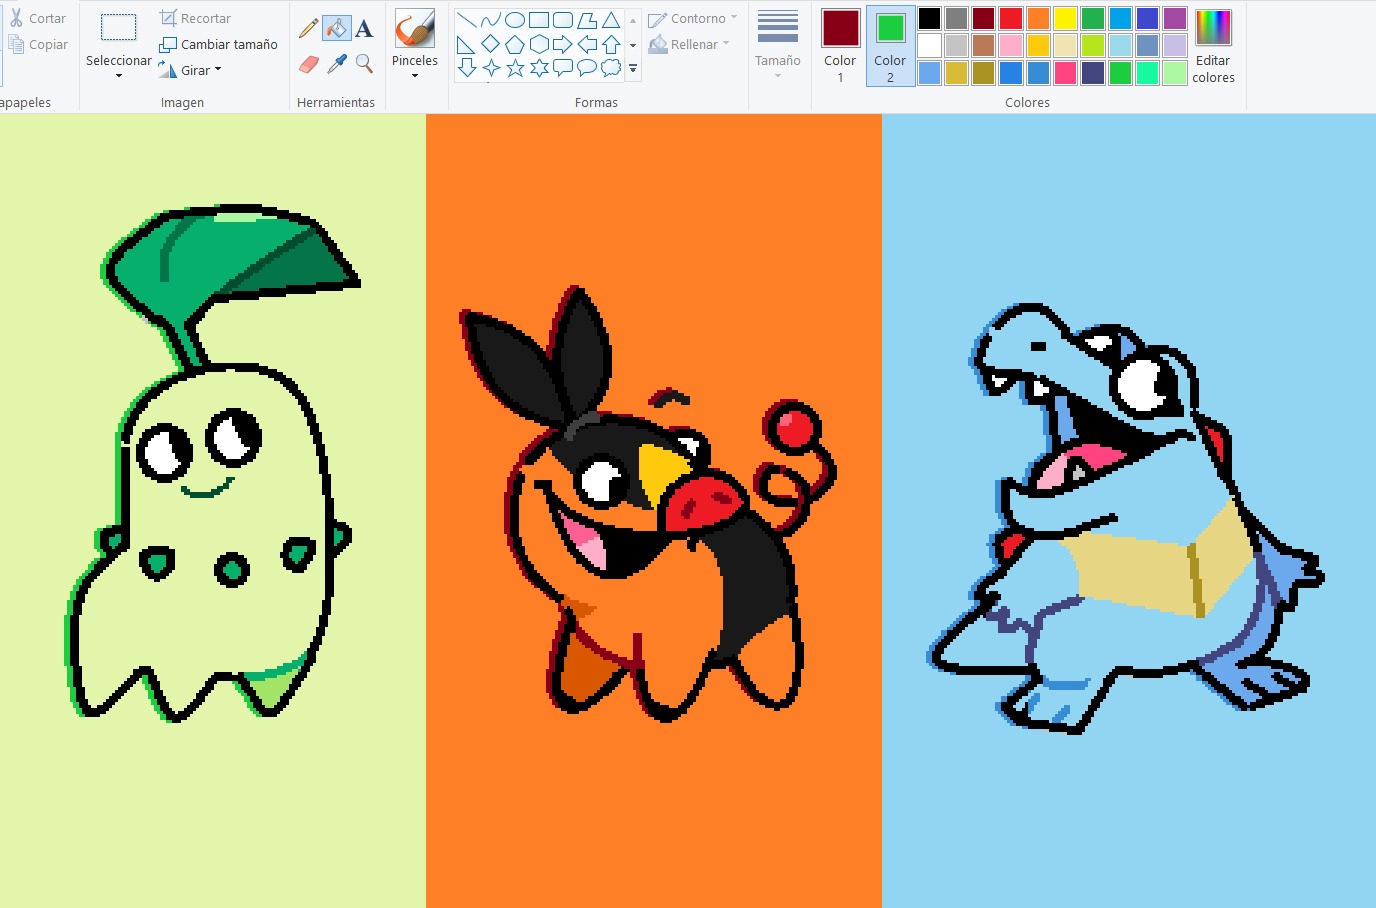Choose the six-point star shape
Screen dimensions: 1376x908
pyautogui.click(x=539, y=68)
